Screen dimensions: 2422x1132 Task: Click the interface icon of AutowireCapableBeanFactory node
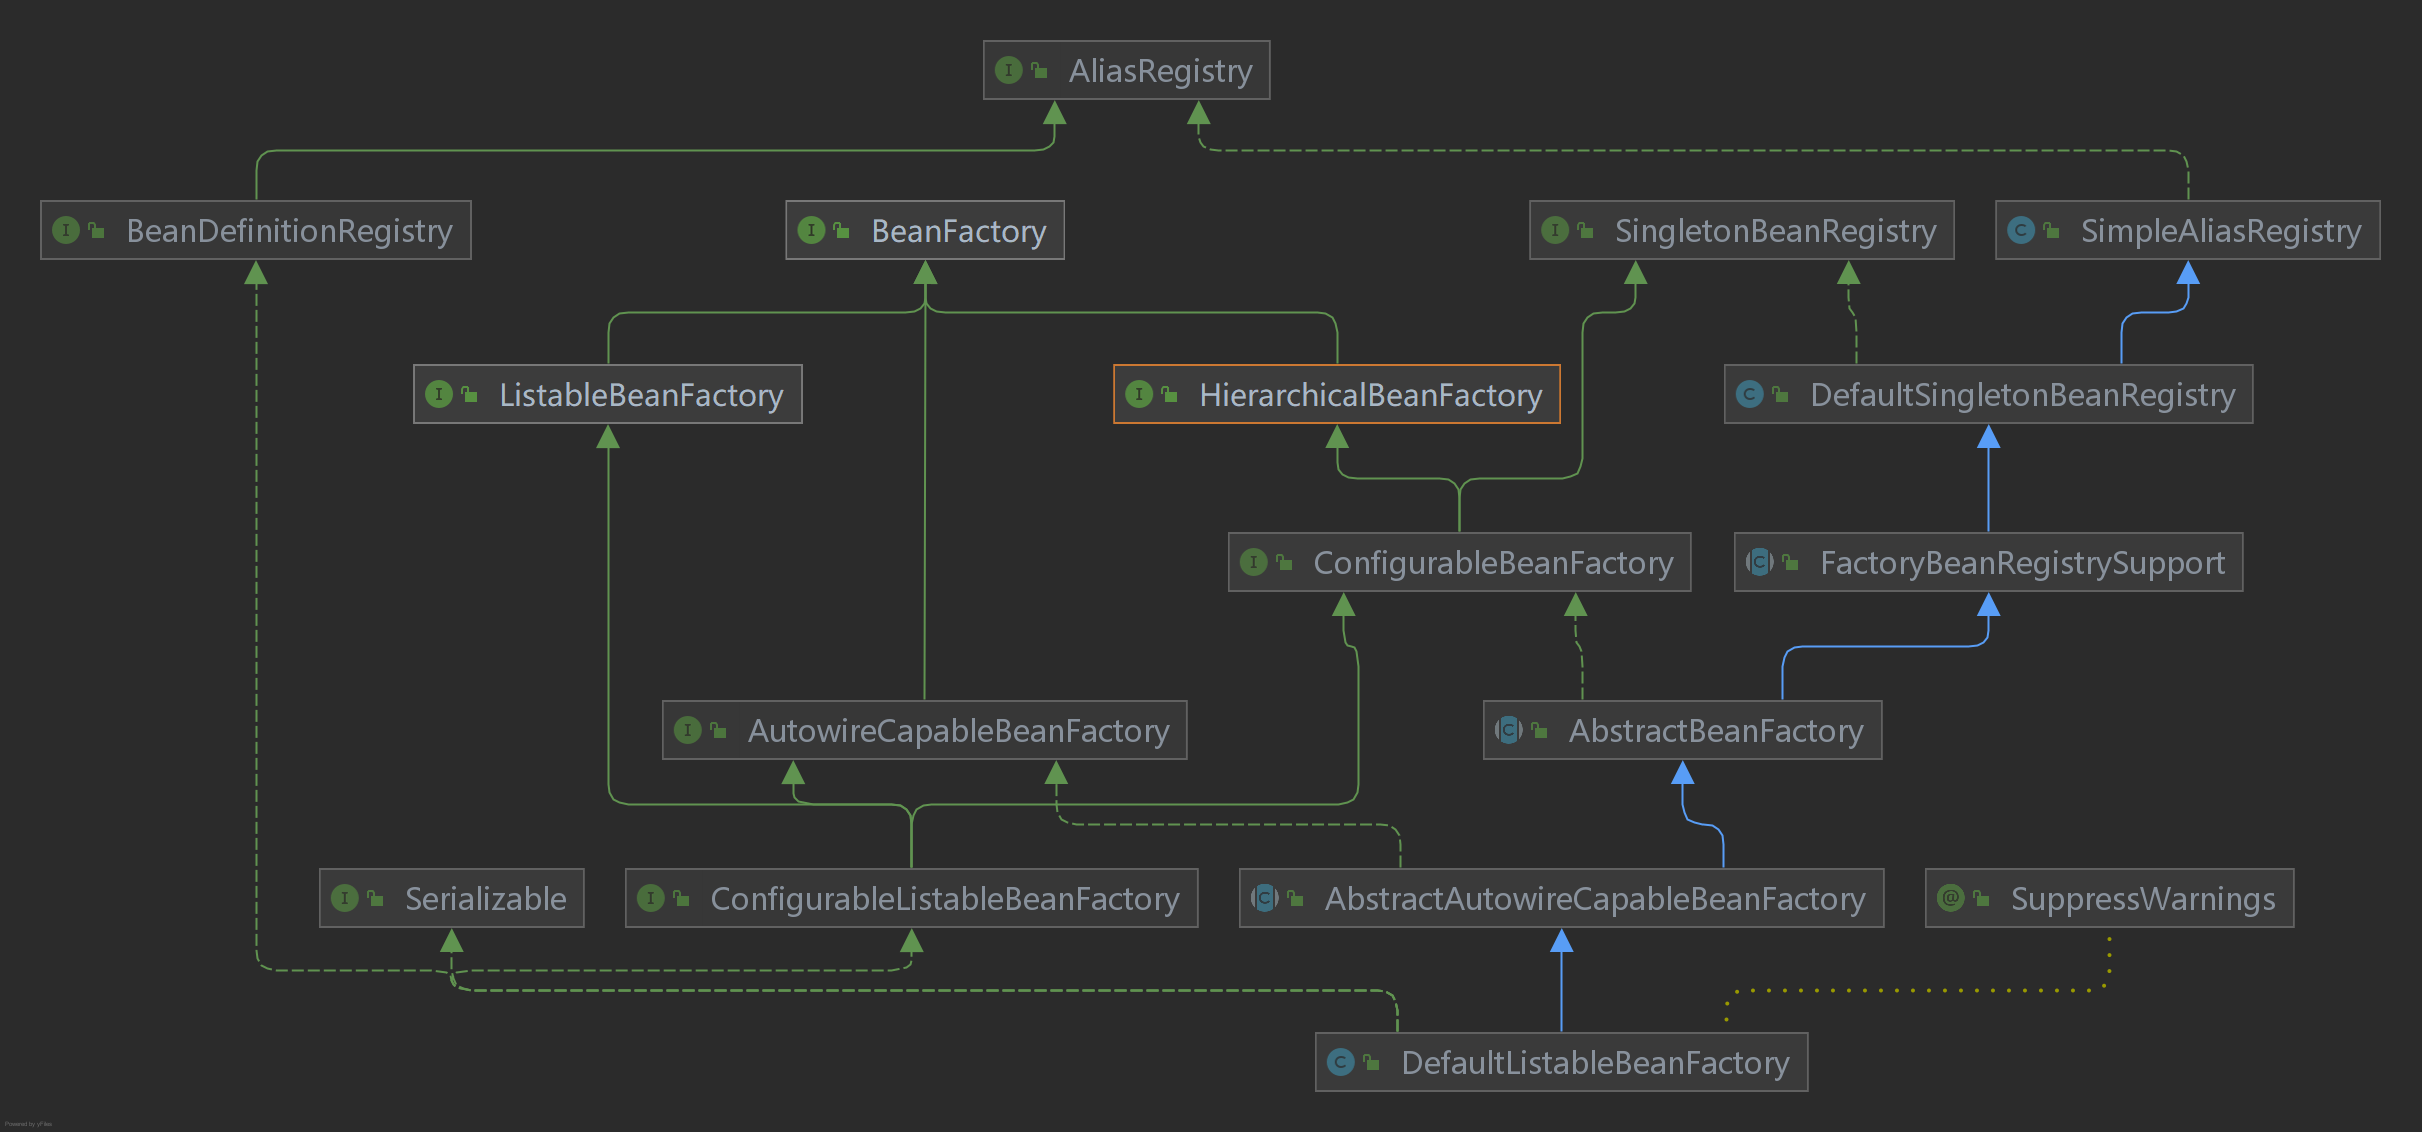(687, 730)
